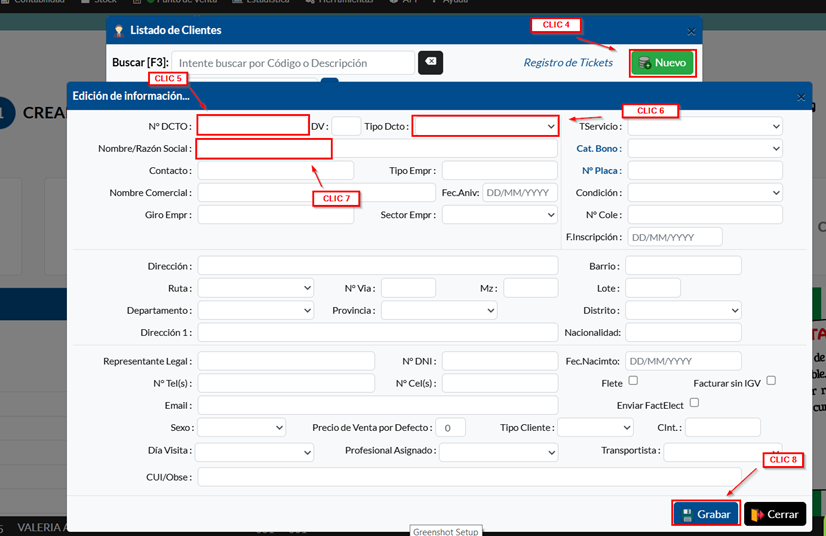Open the TServicio dropdown
Image resolution: width=826 pixels, height=536 pixels.
tap(704, 126)
